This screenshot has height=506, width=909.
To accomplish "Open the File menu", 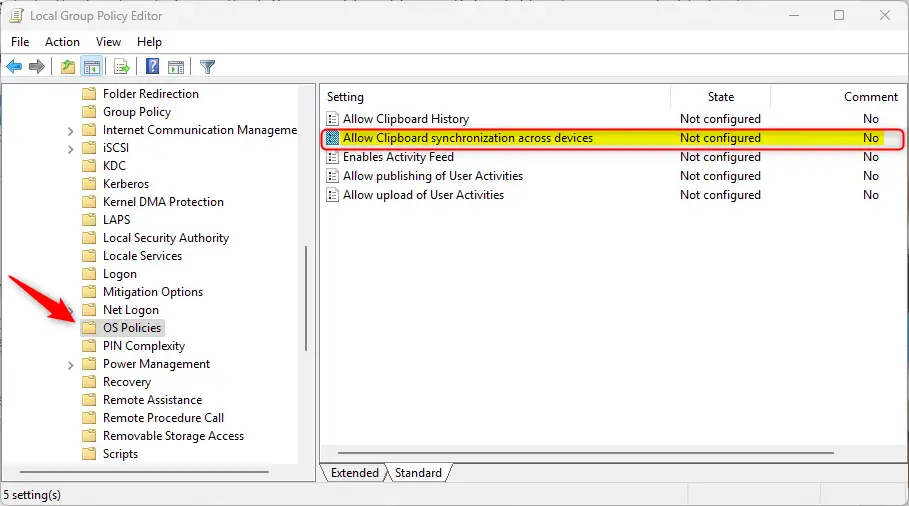I will (20, 42).
